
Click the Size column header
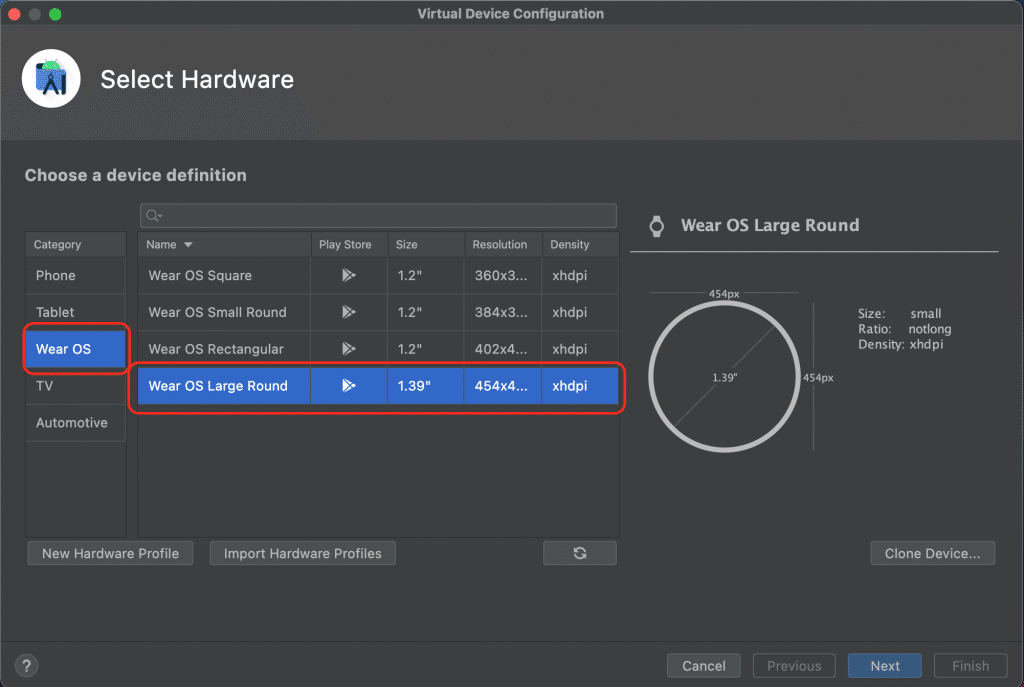(x=426, y=244)
